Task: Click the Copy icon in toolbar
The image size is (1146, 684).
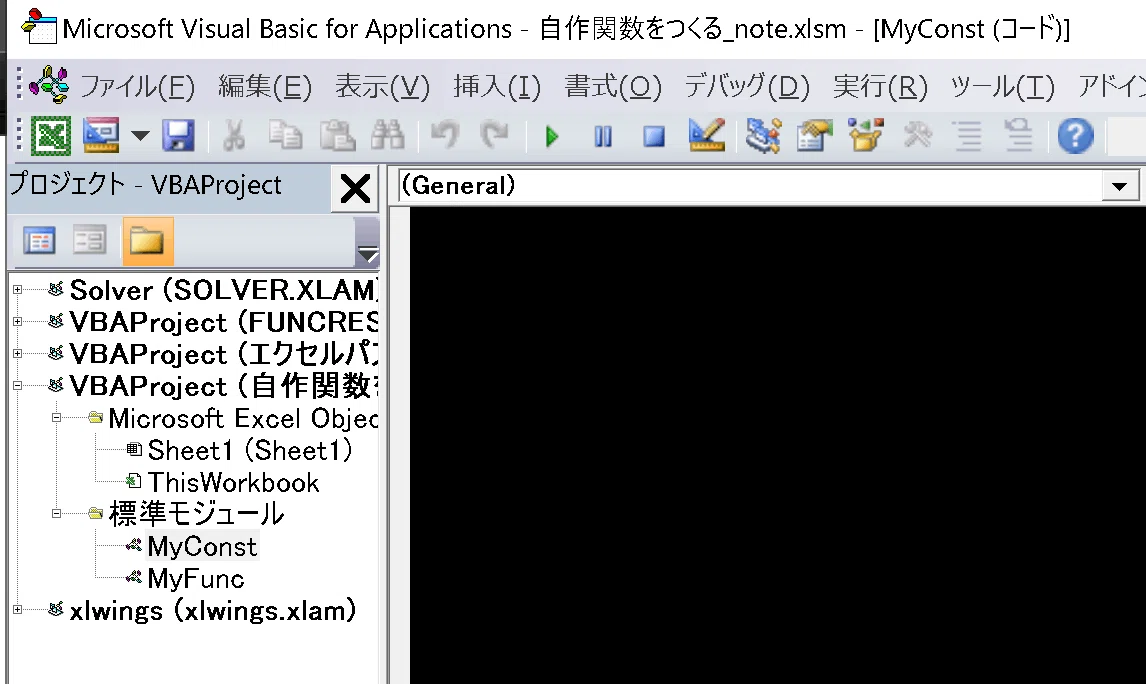Action: [x=285, y=136]
